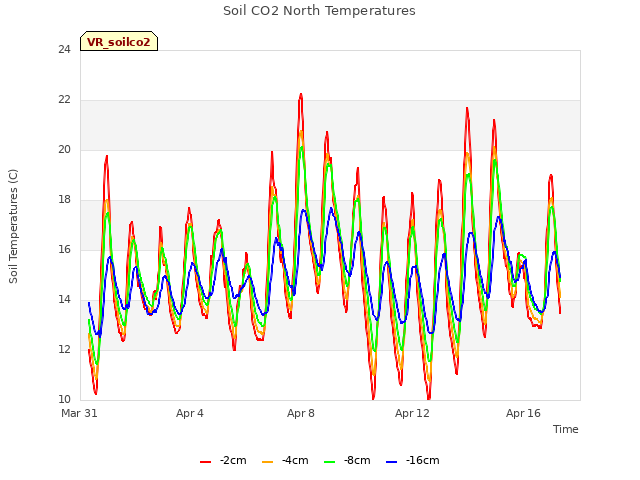Click the green -8cm legend color marker
This screenshot has height=480, width=640.
point(329,462)
